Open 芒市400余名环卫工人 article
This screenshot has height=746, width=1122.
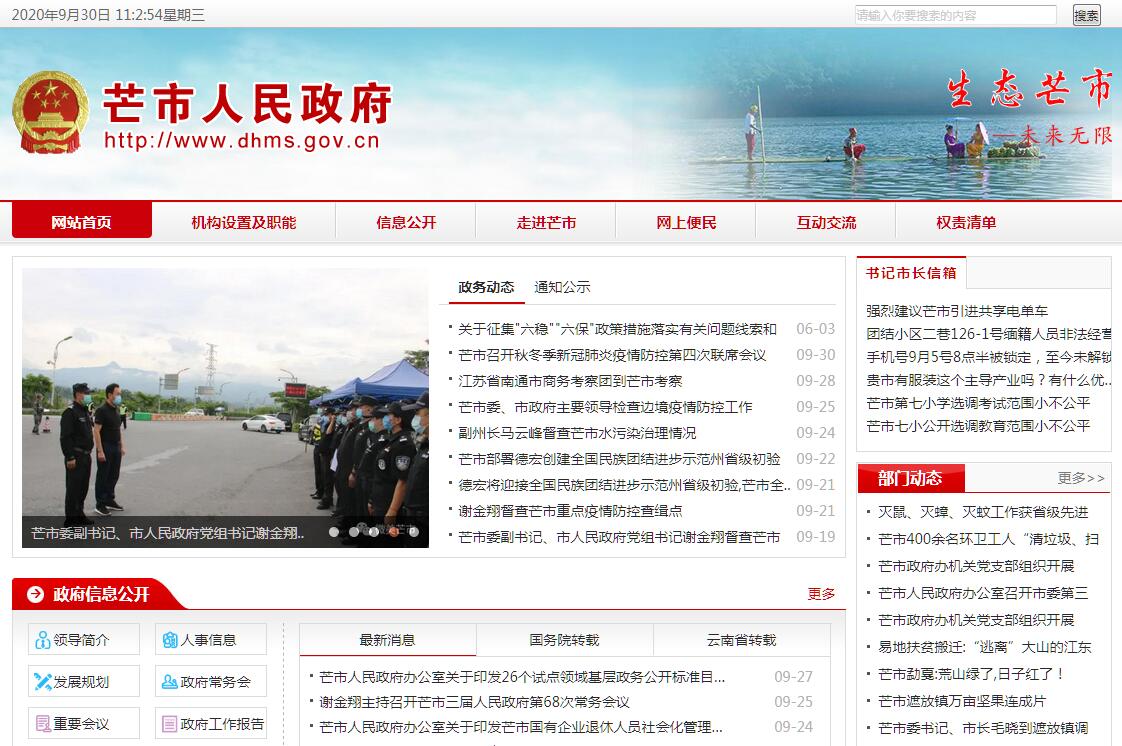point(988,539)
